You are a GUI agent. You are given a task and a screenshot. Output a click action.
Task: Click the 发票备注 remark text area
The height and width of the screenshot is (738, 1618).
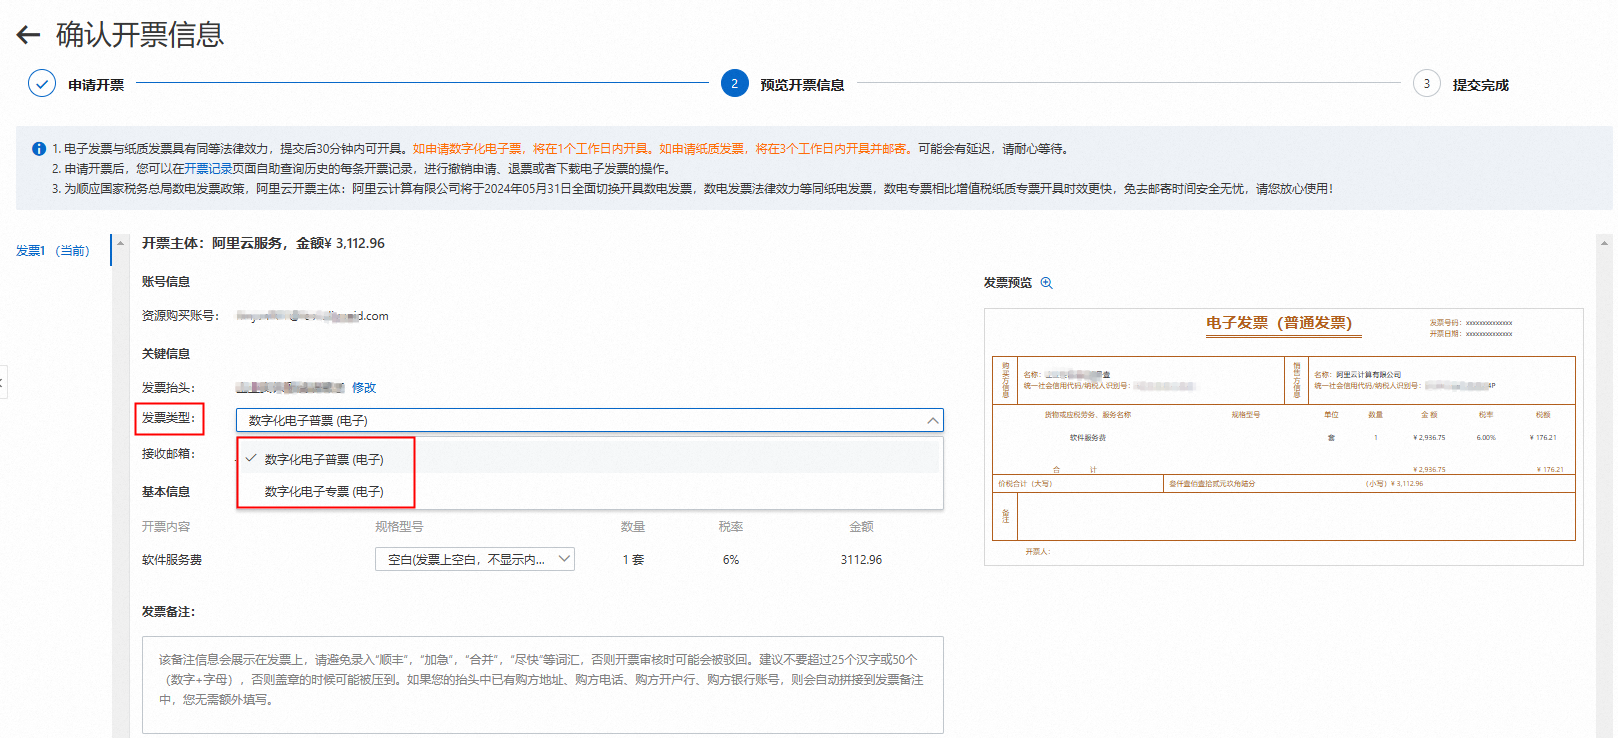pos(543,685)
